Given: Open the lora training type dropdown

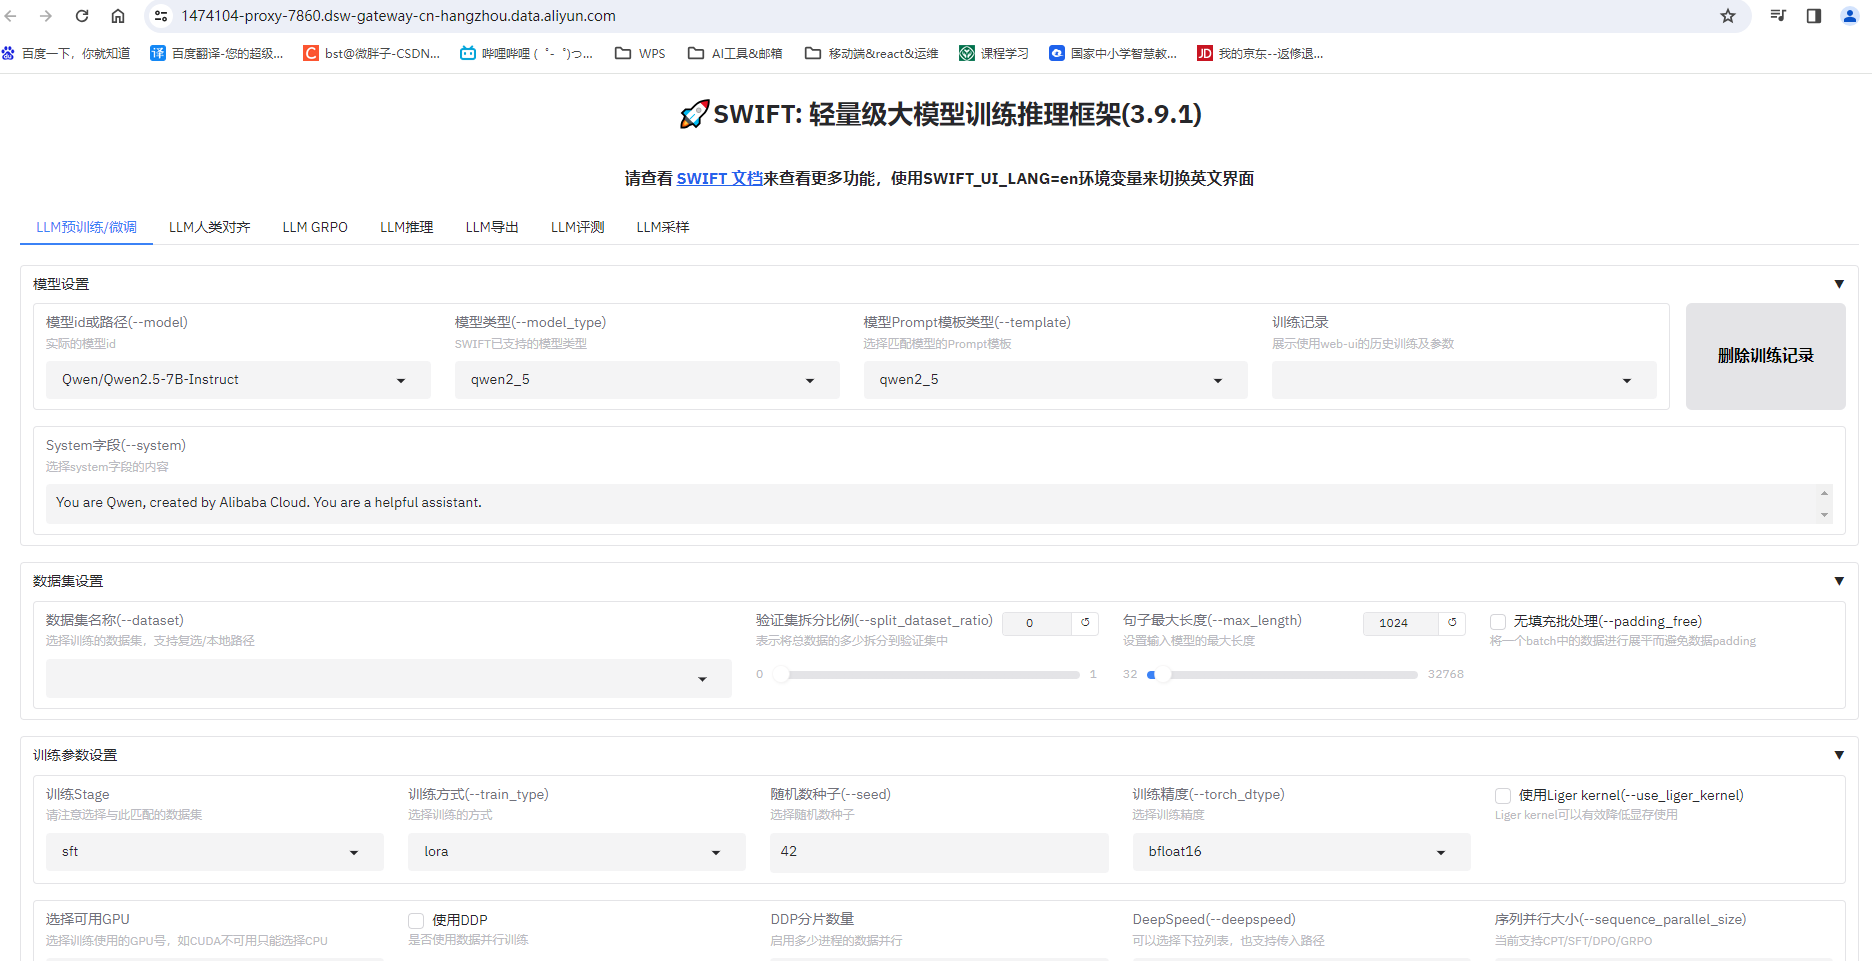Looking at the screenshot, I should coord(575,851).
